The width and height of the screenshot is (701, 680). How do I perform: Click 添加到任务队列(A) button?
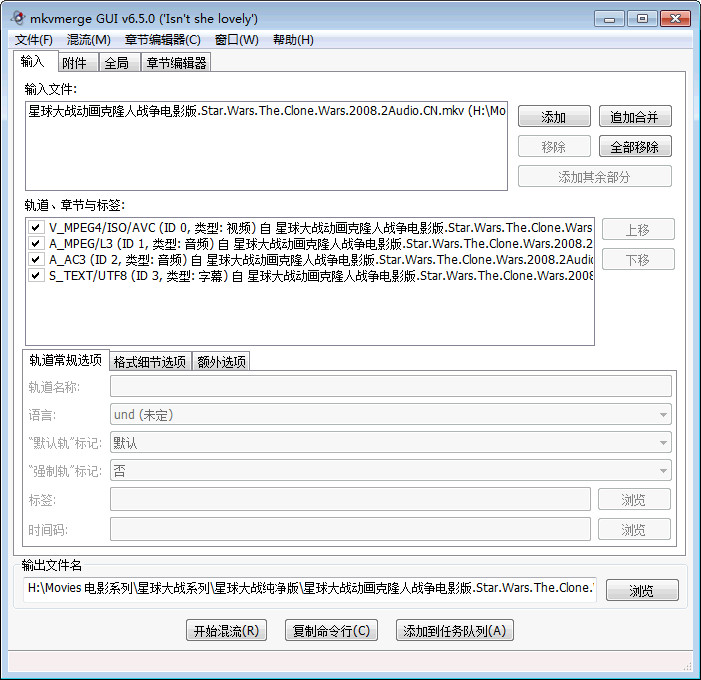pos(455,631)
